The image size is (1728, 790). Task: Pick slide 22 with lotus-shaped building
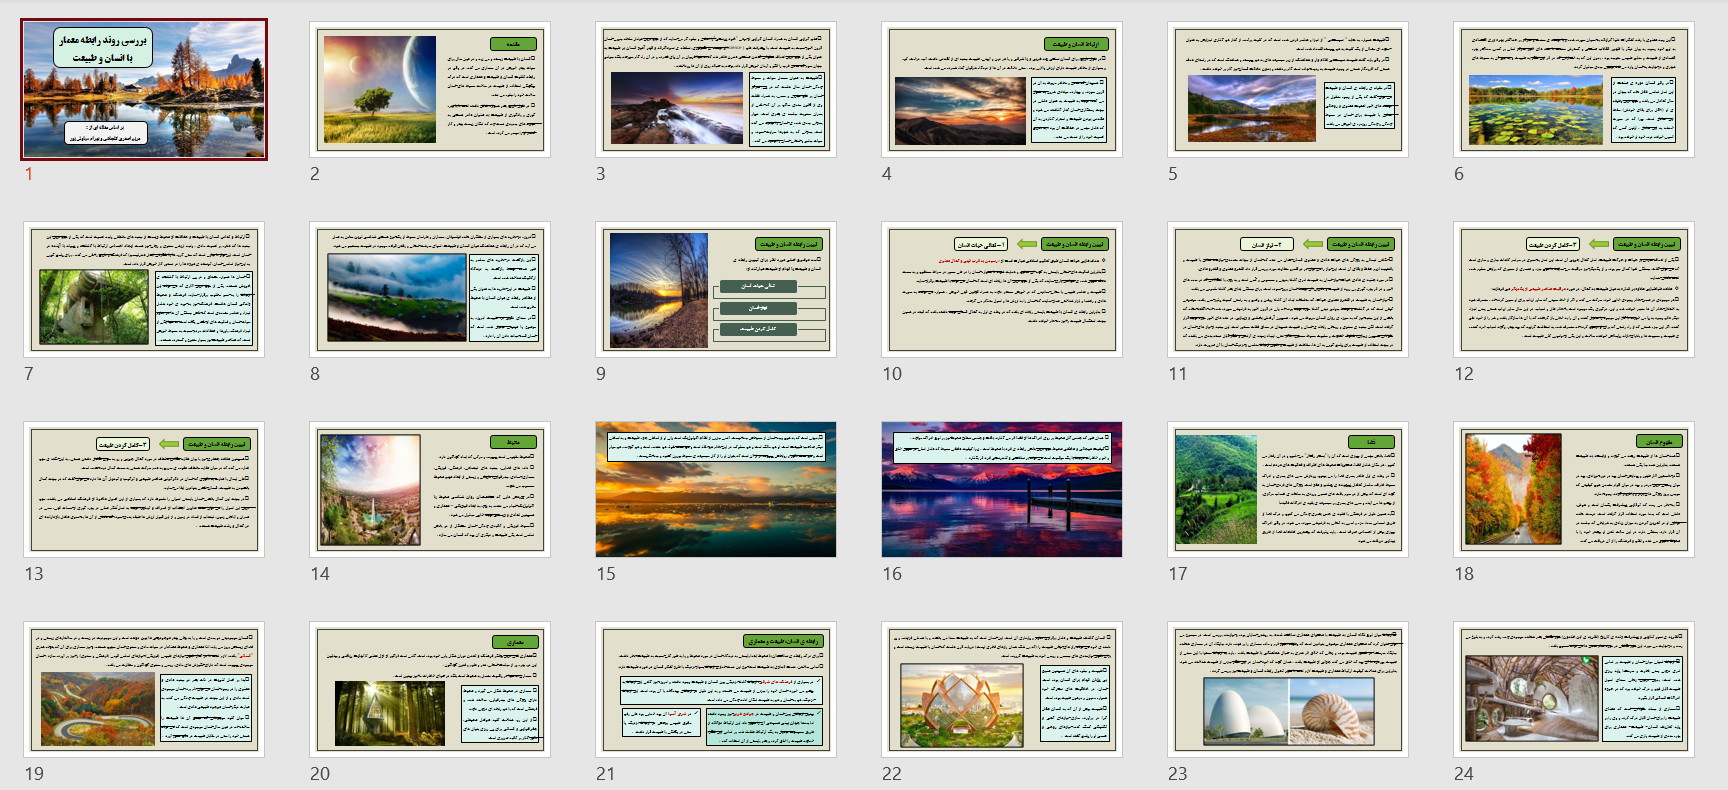tap(1002, 689)
